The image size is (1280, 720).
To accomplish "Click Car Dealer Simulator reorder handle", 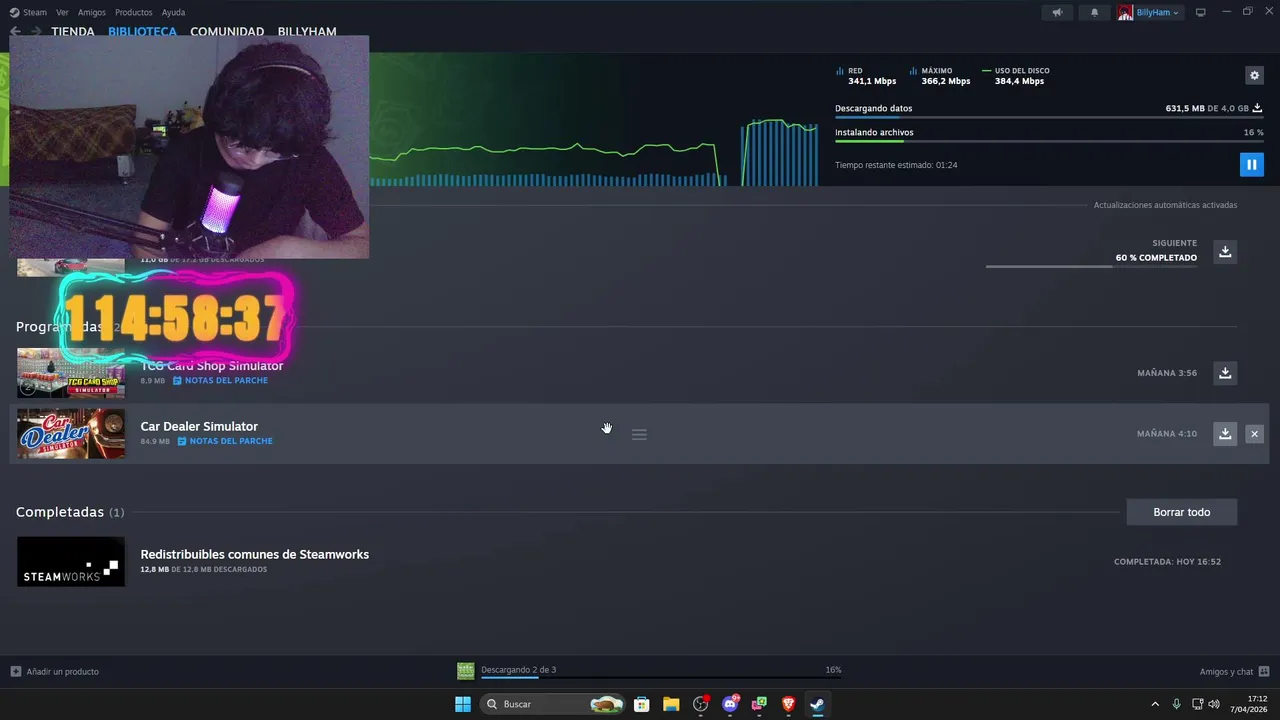I will pos(639,434).
